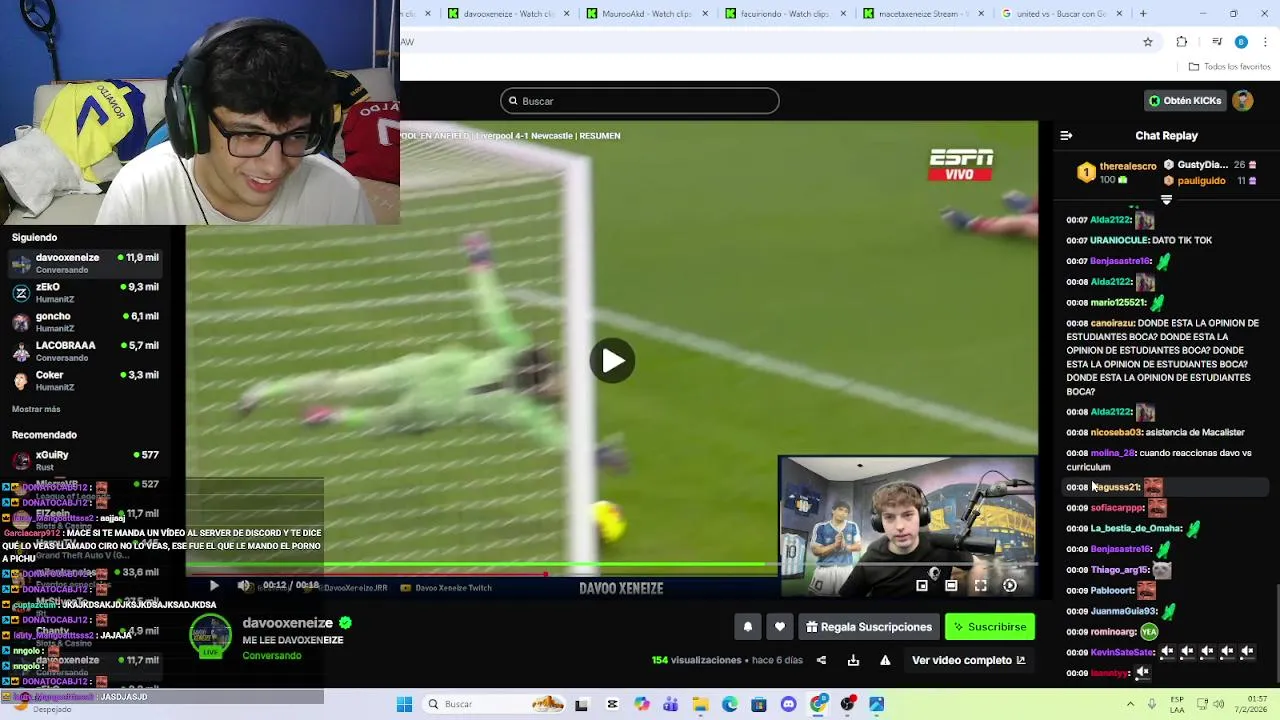The width and height of the screenshot is (1280, 720).
Task: Expand the list with Mostrar más
Action: 36,409
